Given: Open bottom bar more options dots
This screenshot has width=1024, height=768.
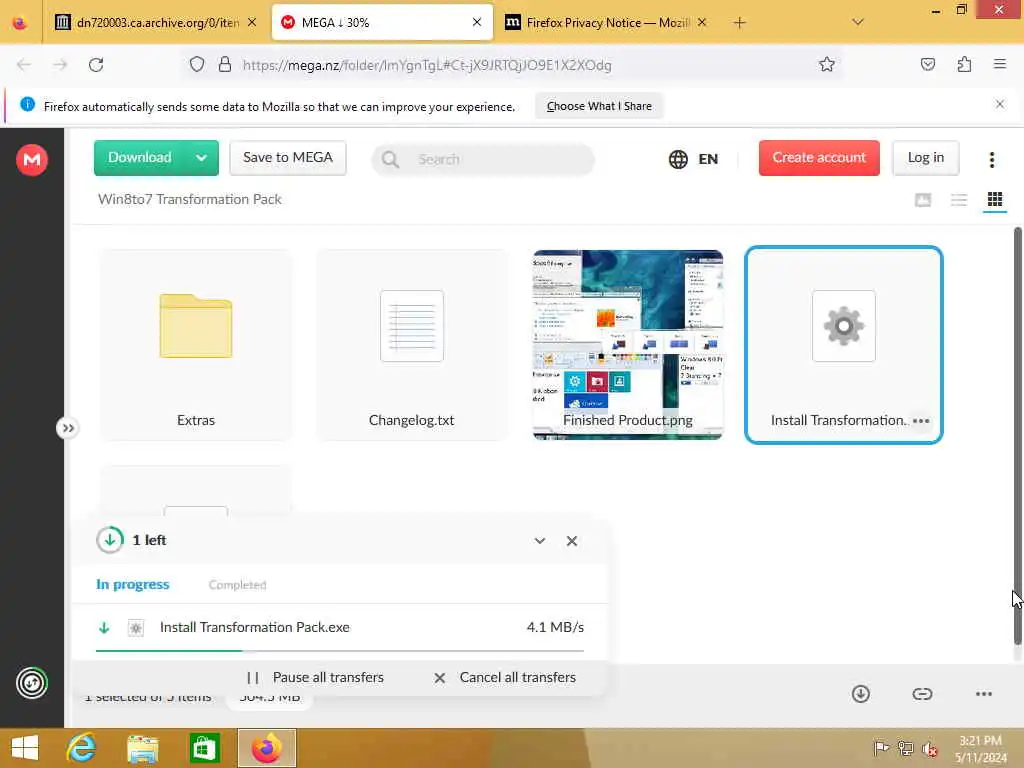Looking at the screenshot, I should (984, 694).
